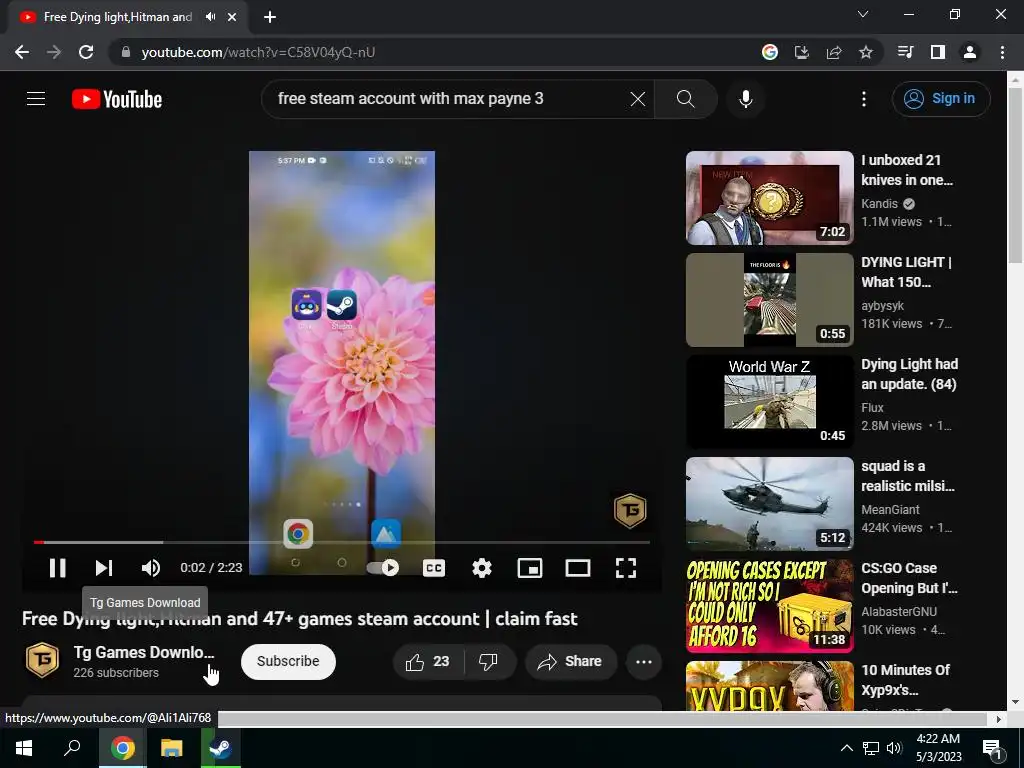Go to YouTube home via logo

[117, 99]
